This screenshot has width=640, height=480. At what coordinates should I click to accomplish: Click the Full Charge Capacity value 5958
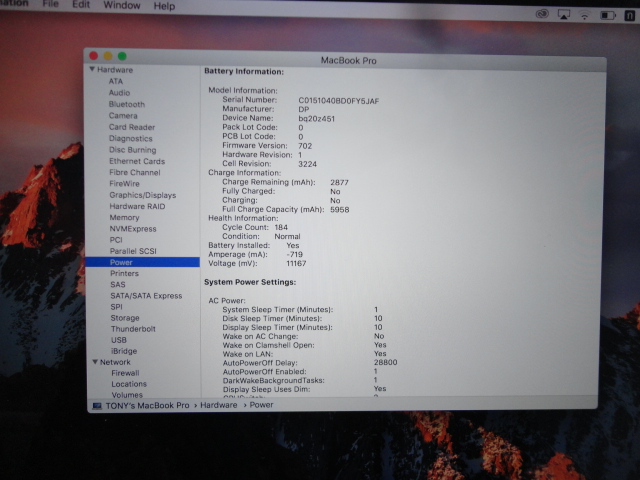340,209
